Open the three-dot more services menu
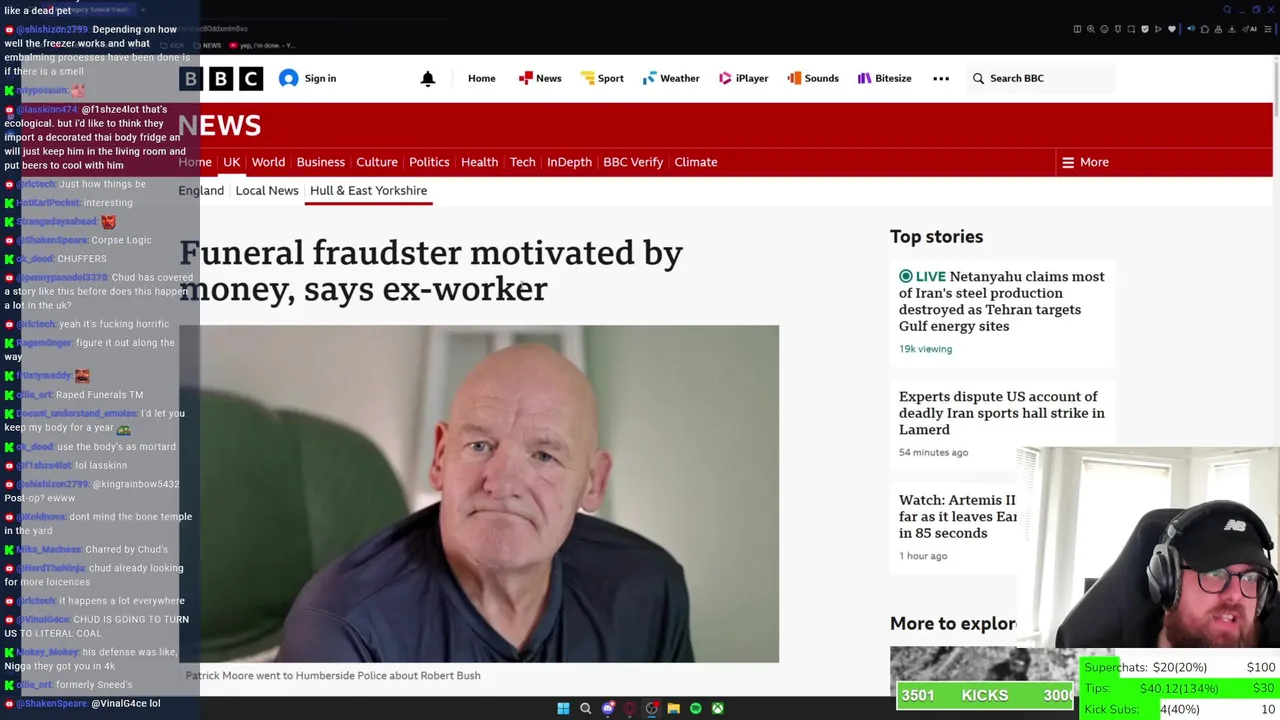This screenshot has width=1280, height=720. [941, 78]
